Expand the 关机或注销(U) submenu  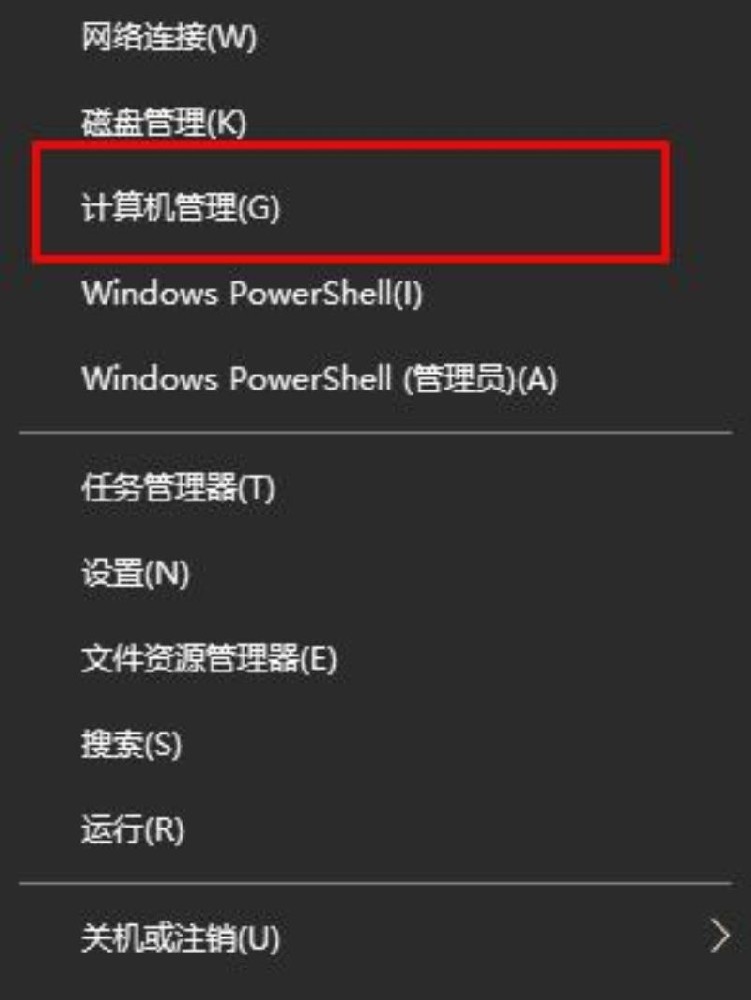coord(376,938)
